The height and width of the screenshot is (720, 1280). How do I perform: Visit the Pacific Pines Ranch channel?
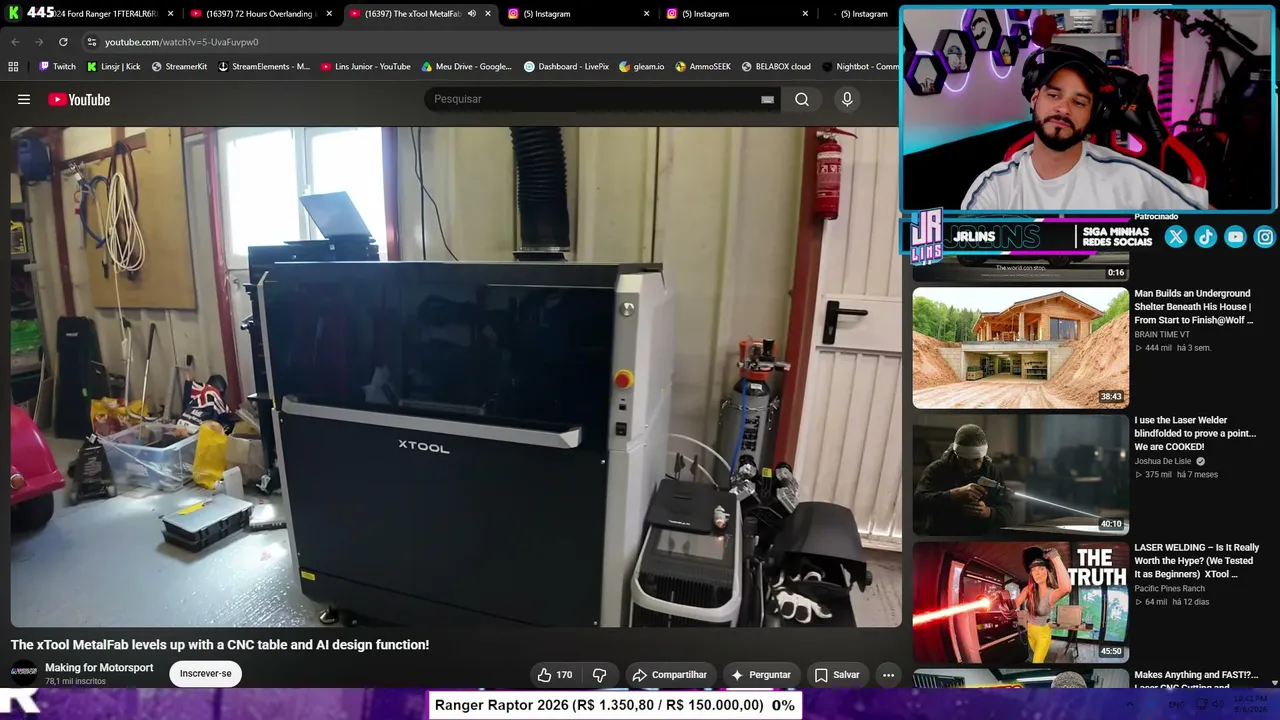[x=1169, y=589]
